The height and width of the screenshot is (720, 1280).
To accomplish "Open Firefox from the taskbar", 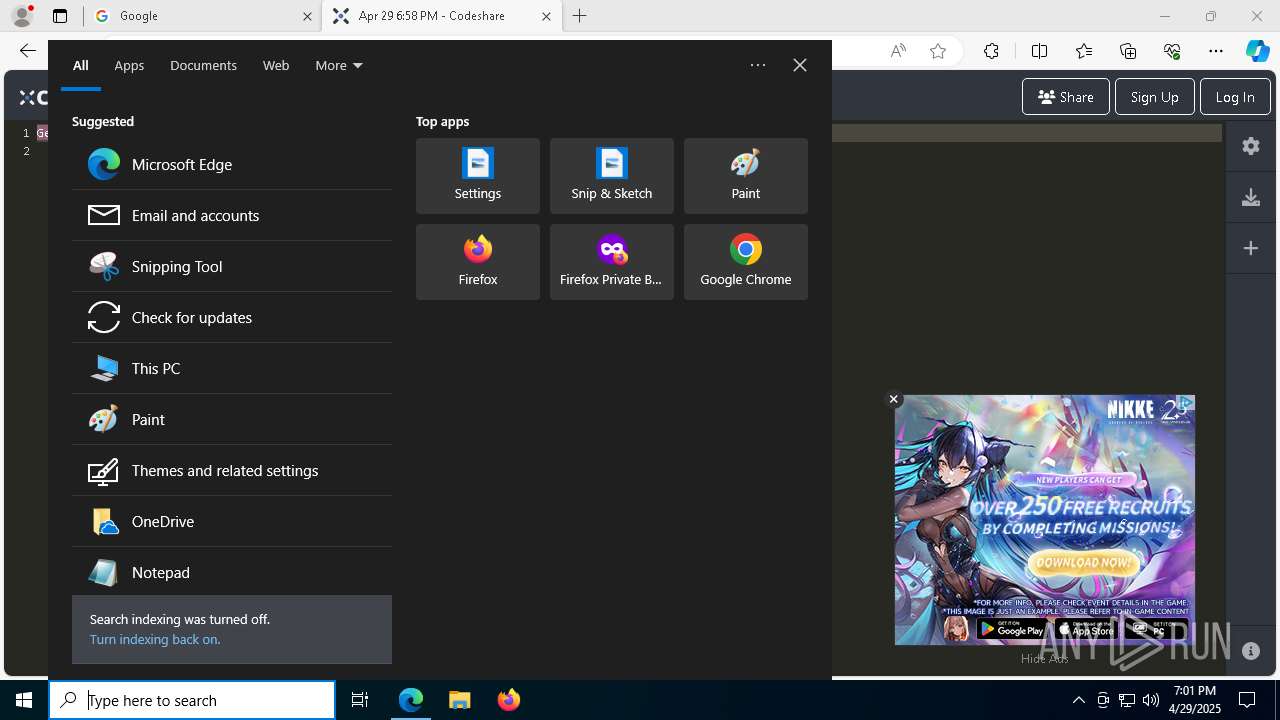I will tap(508, 700).
